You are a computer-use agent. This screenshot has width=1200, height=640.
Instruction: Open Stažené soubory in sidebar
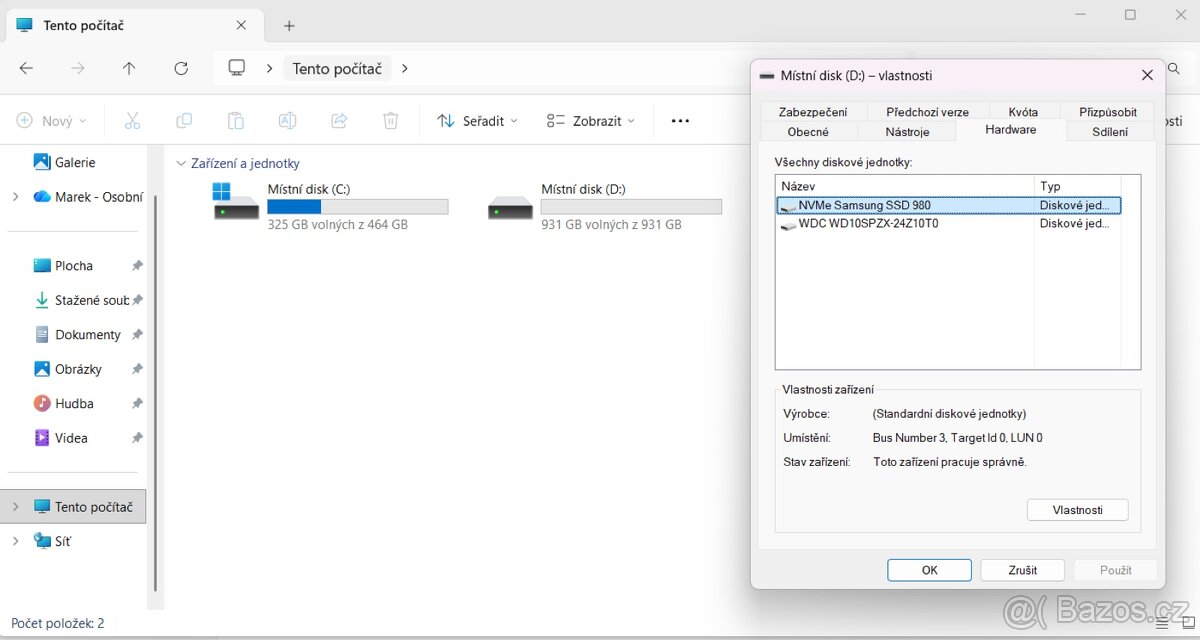91,300
